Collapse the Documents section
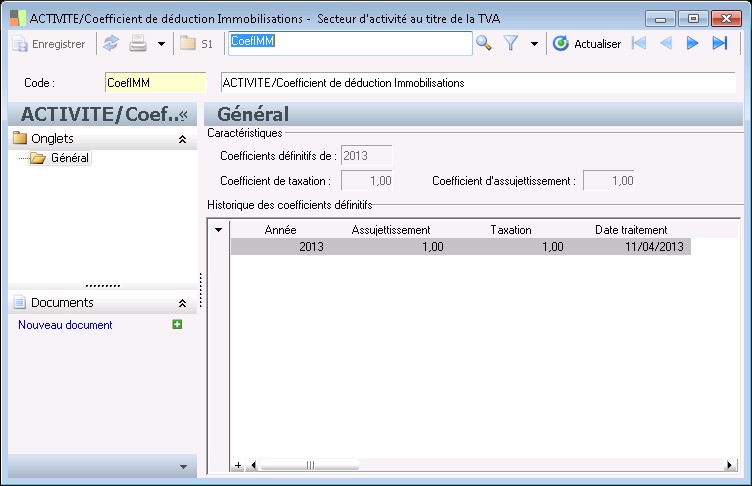752x486 pixels. point(182,302)
